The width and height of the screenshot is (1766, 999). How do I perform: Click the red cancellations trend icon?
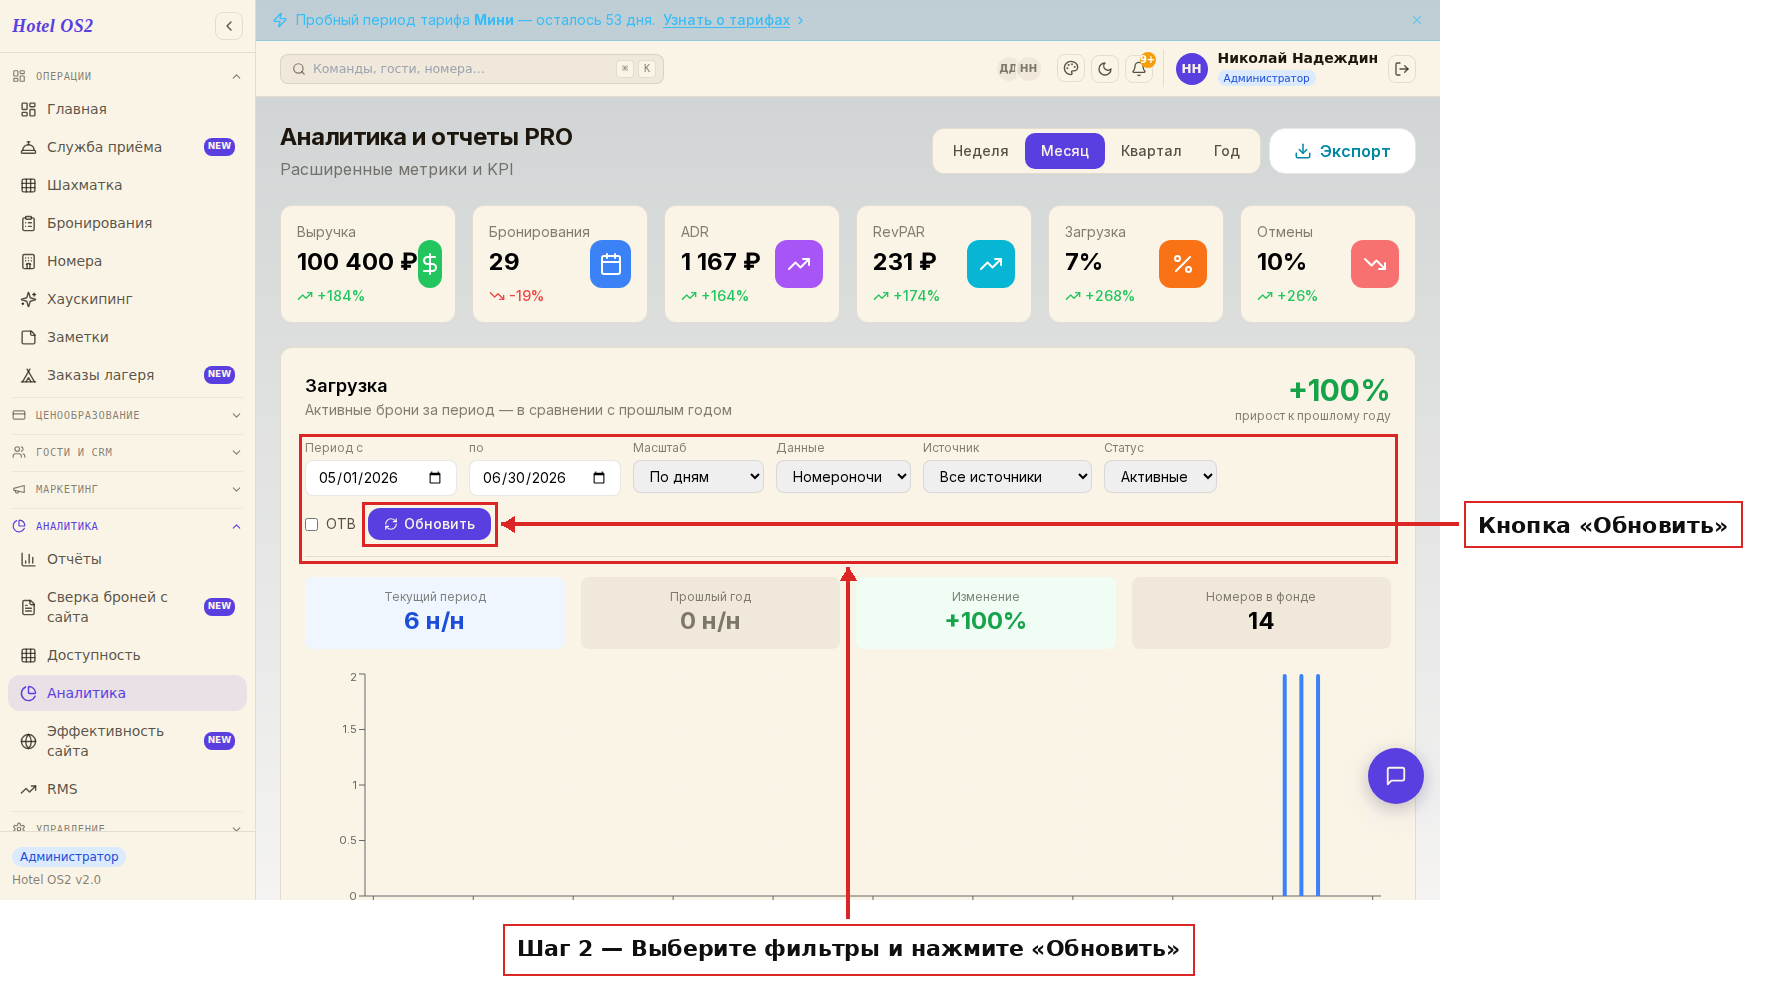[x=1375, y=264]
